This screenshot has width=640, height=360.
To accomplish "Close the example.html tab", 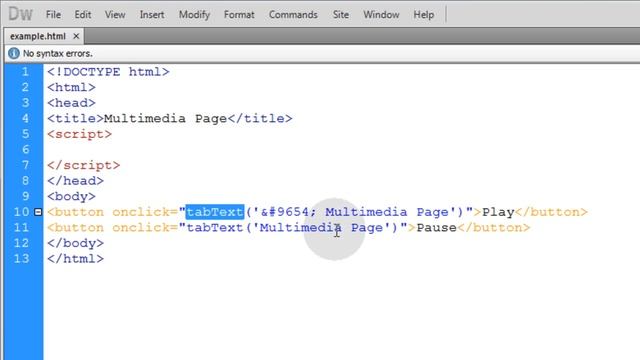I will coord(76,36).
